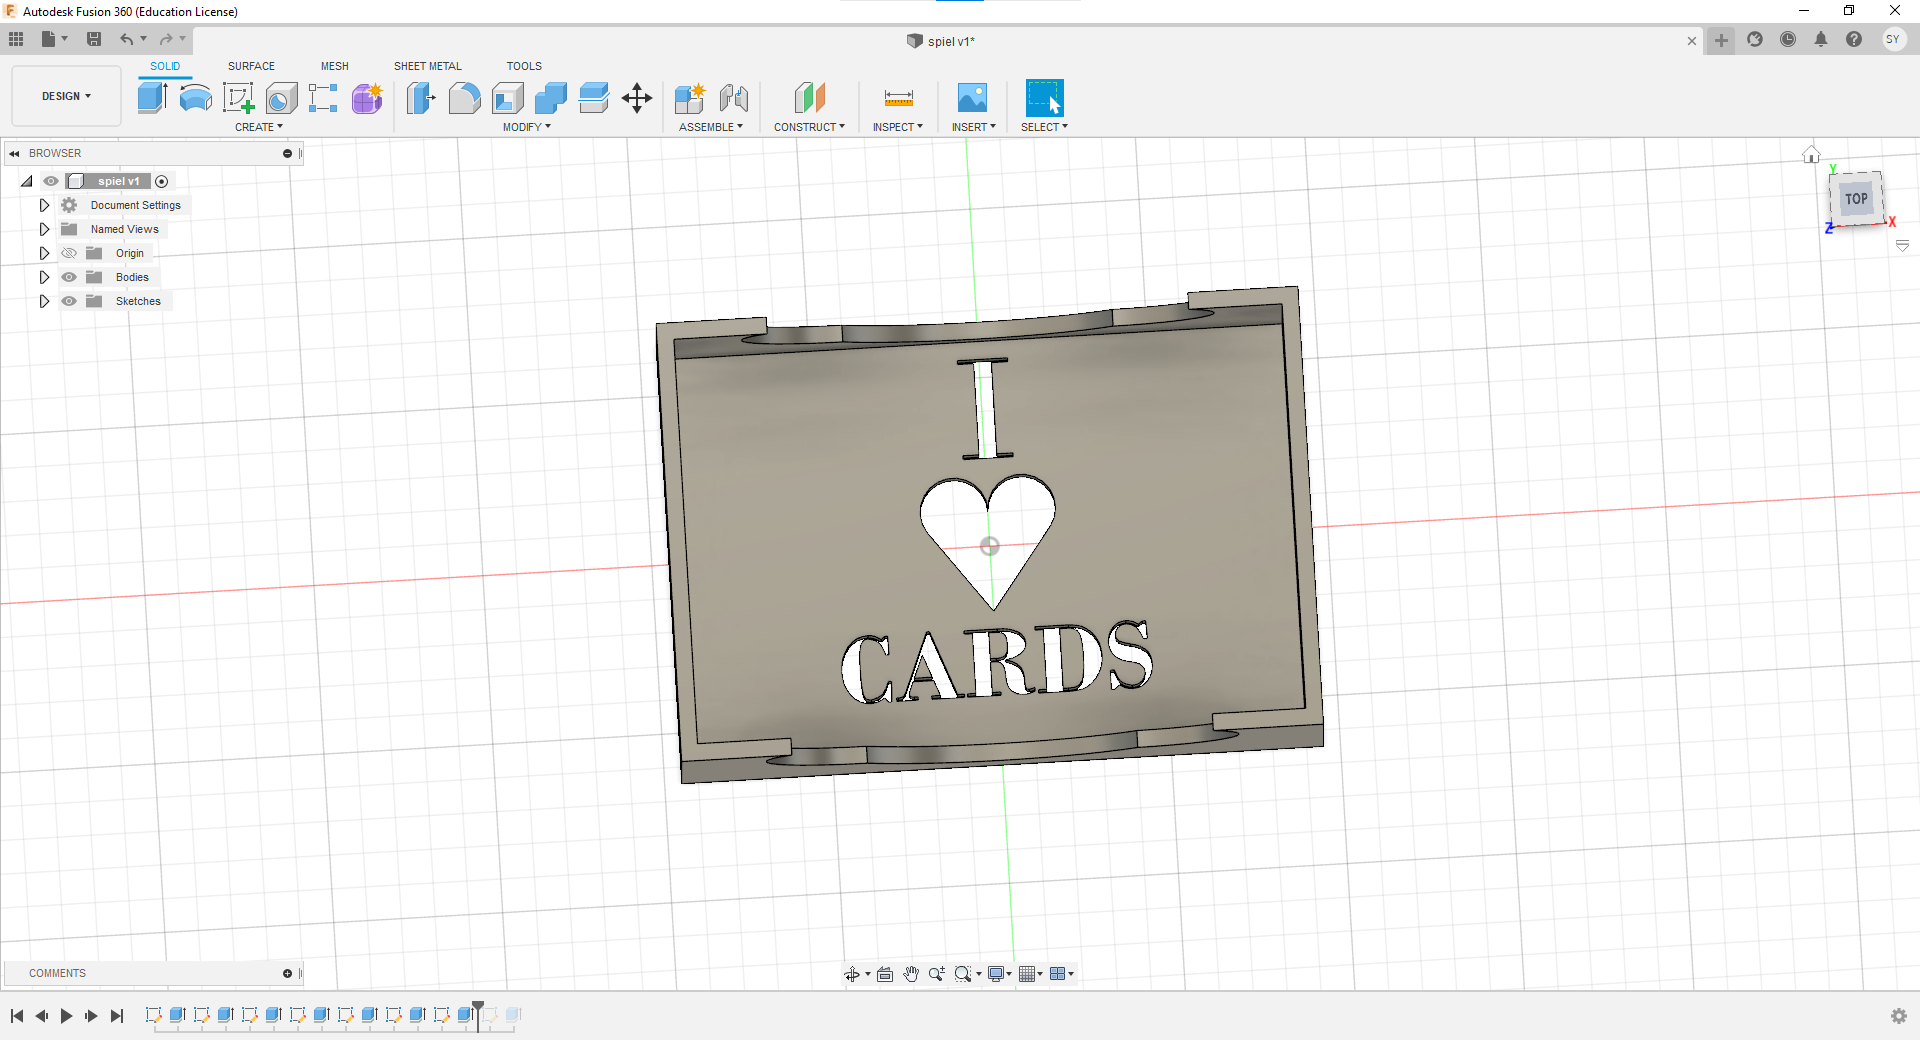Viewport: 1920px width, 1040px height.
Task: Choose the Create Sketch tool
Action: click(x=238, y=98)
